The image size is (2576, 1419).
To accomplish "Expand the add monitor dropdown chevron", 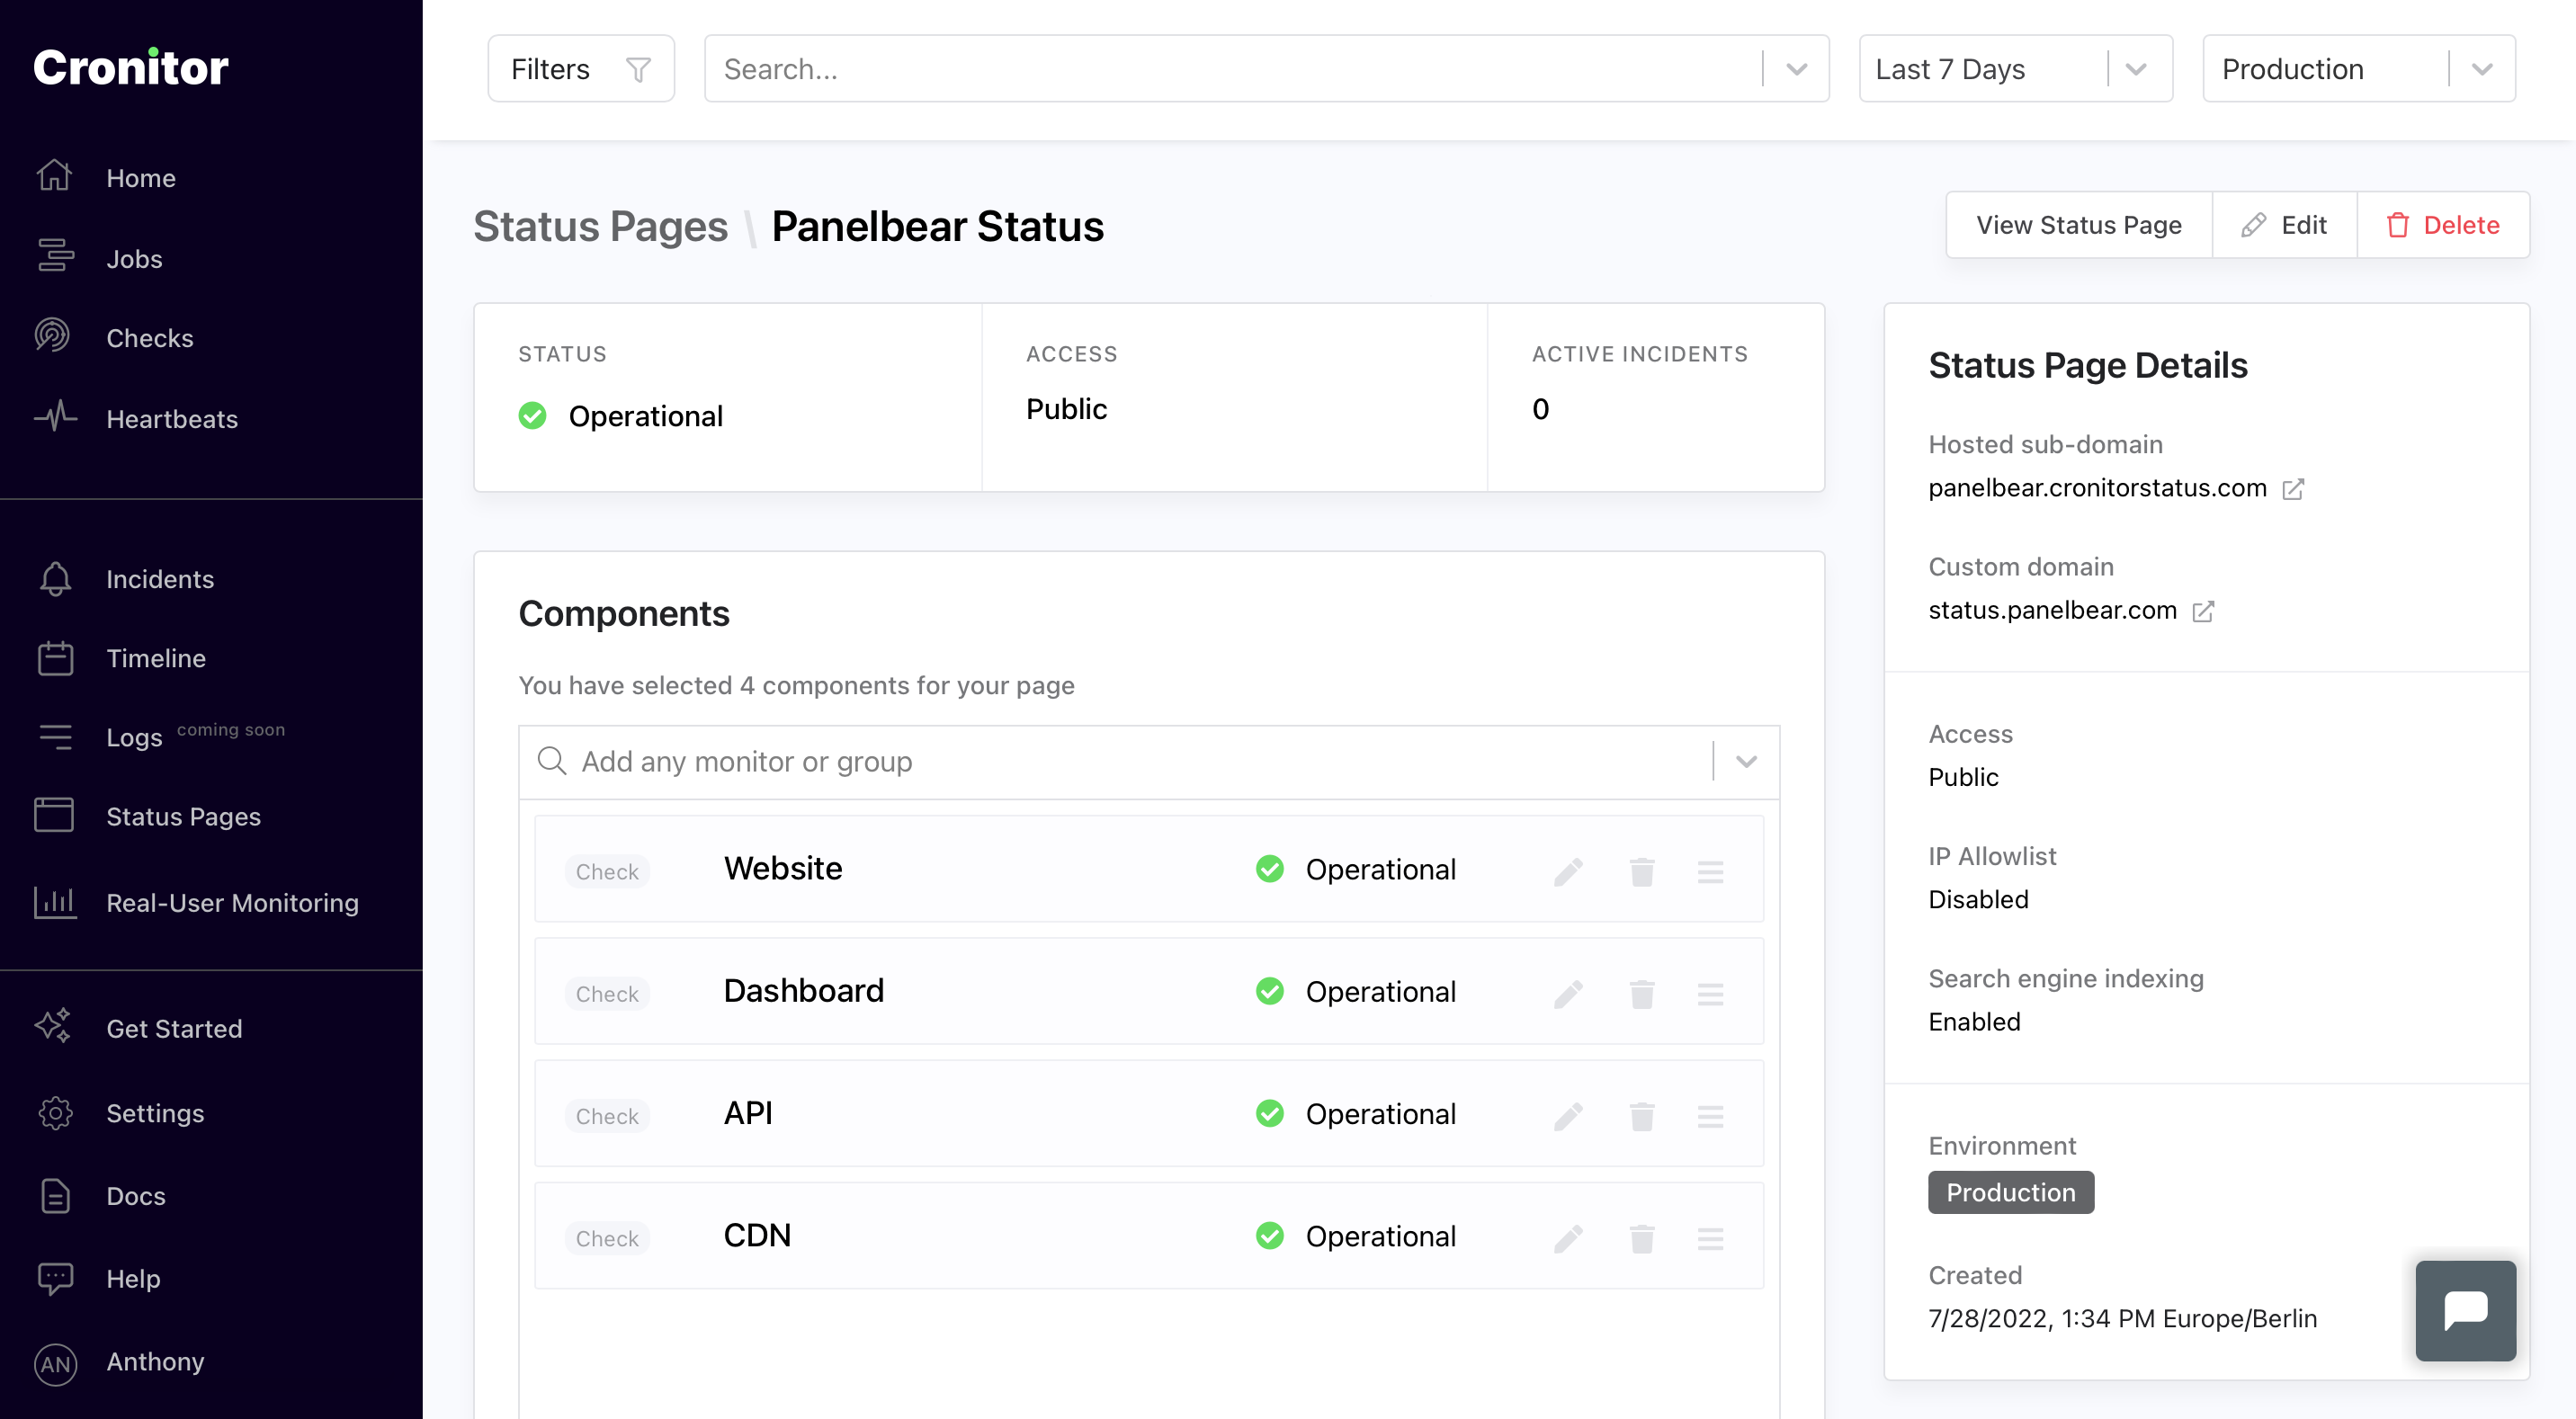I will pyautogui.click(x=1747, y=762).
